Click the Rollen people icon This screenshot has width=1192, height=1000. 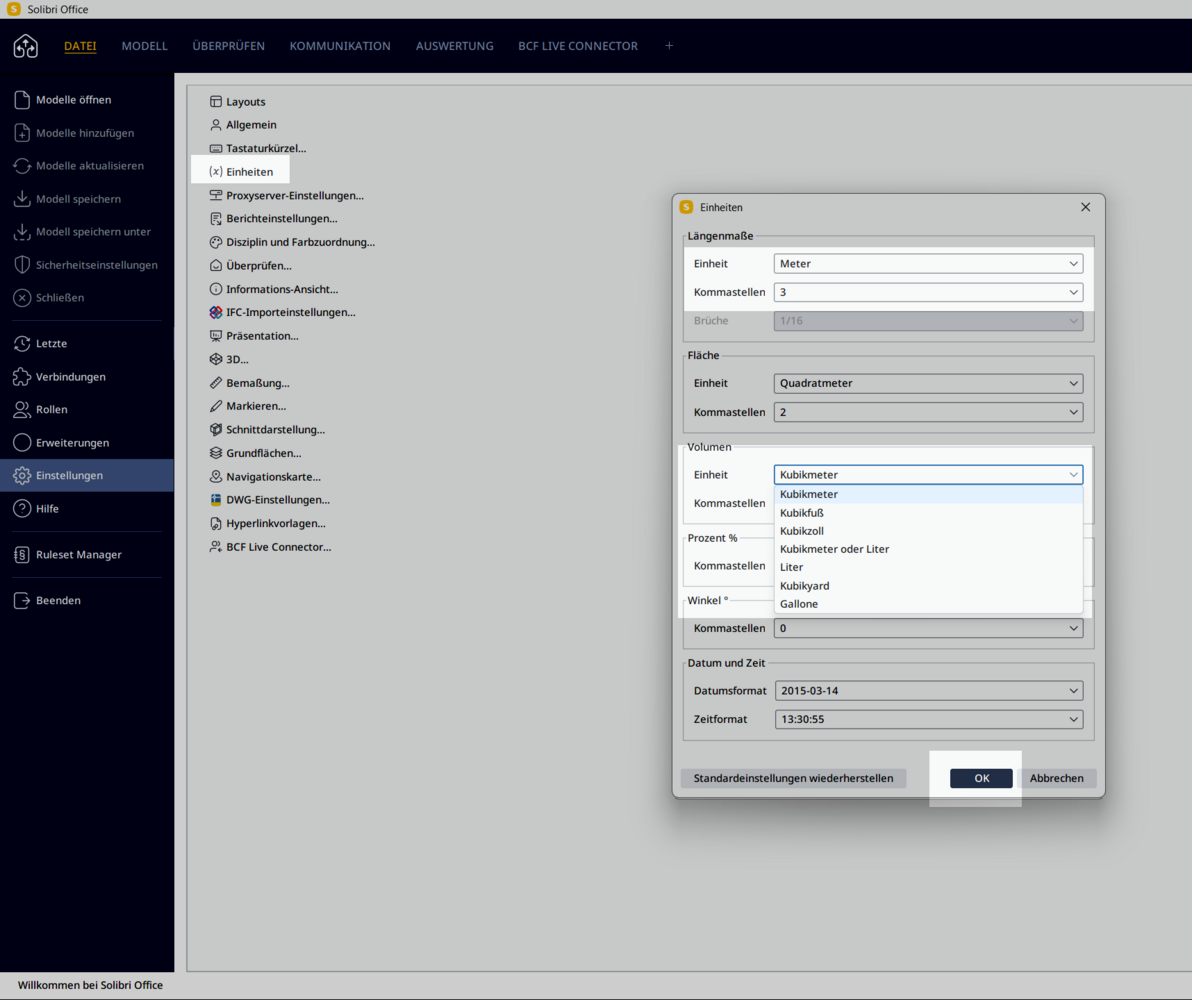(22, 409)
